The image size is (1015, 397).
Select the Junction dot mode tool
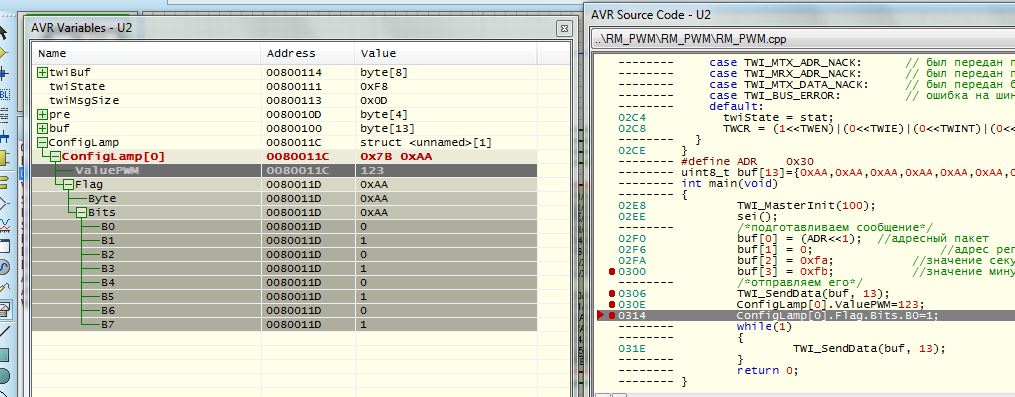tap(4, 73)
